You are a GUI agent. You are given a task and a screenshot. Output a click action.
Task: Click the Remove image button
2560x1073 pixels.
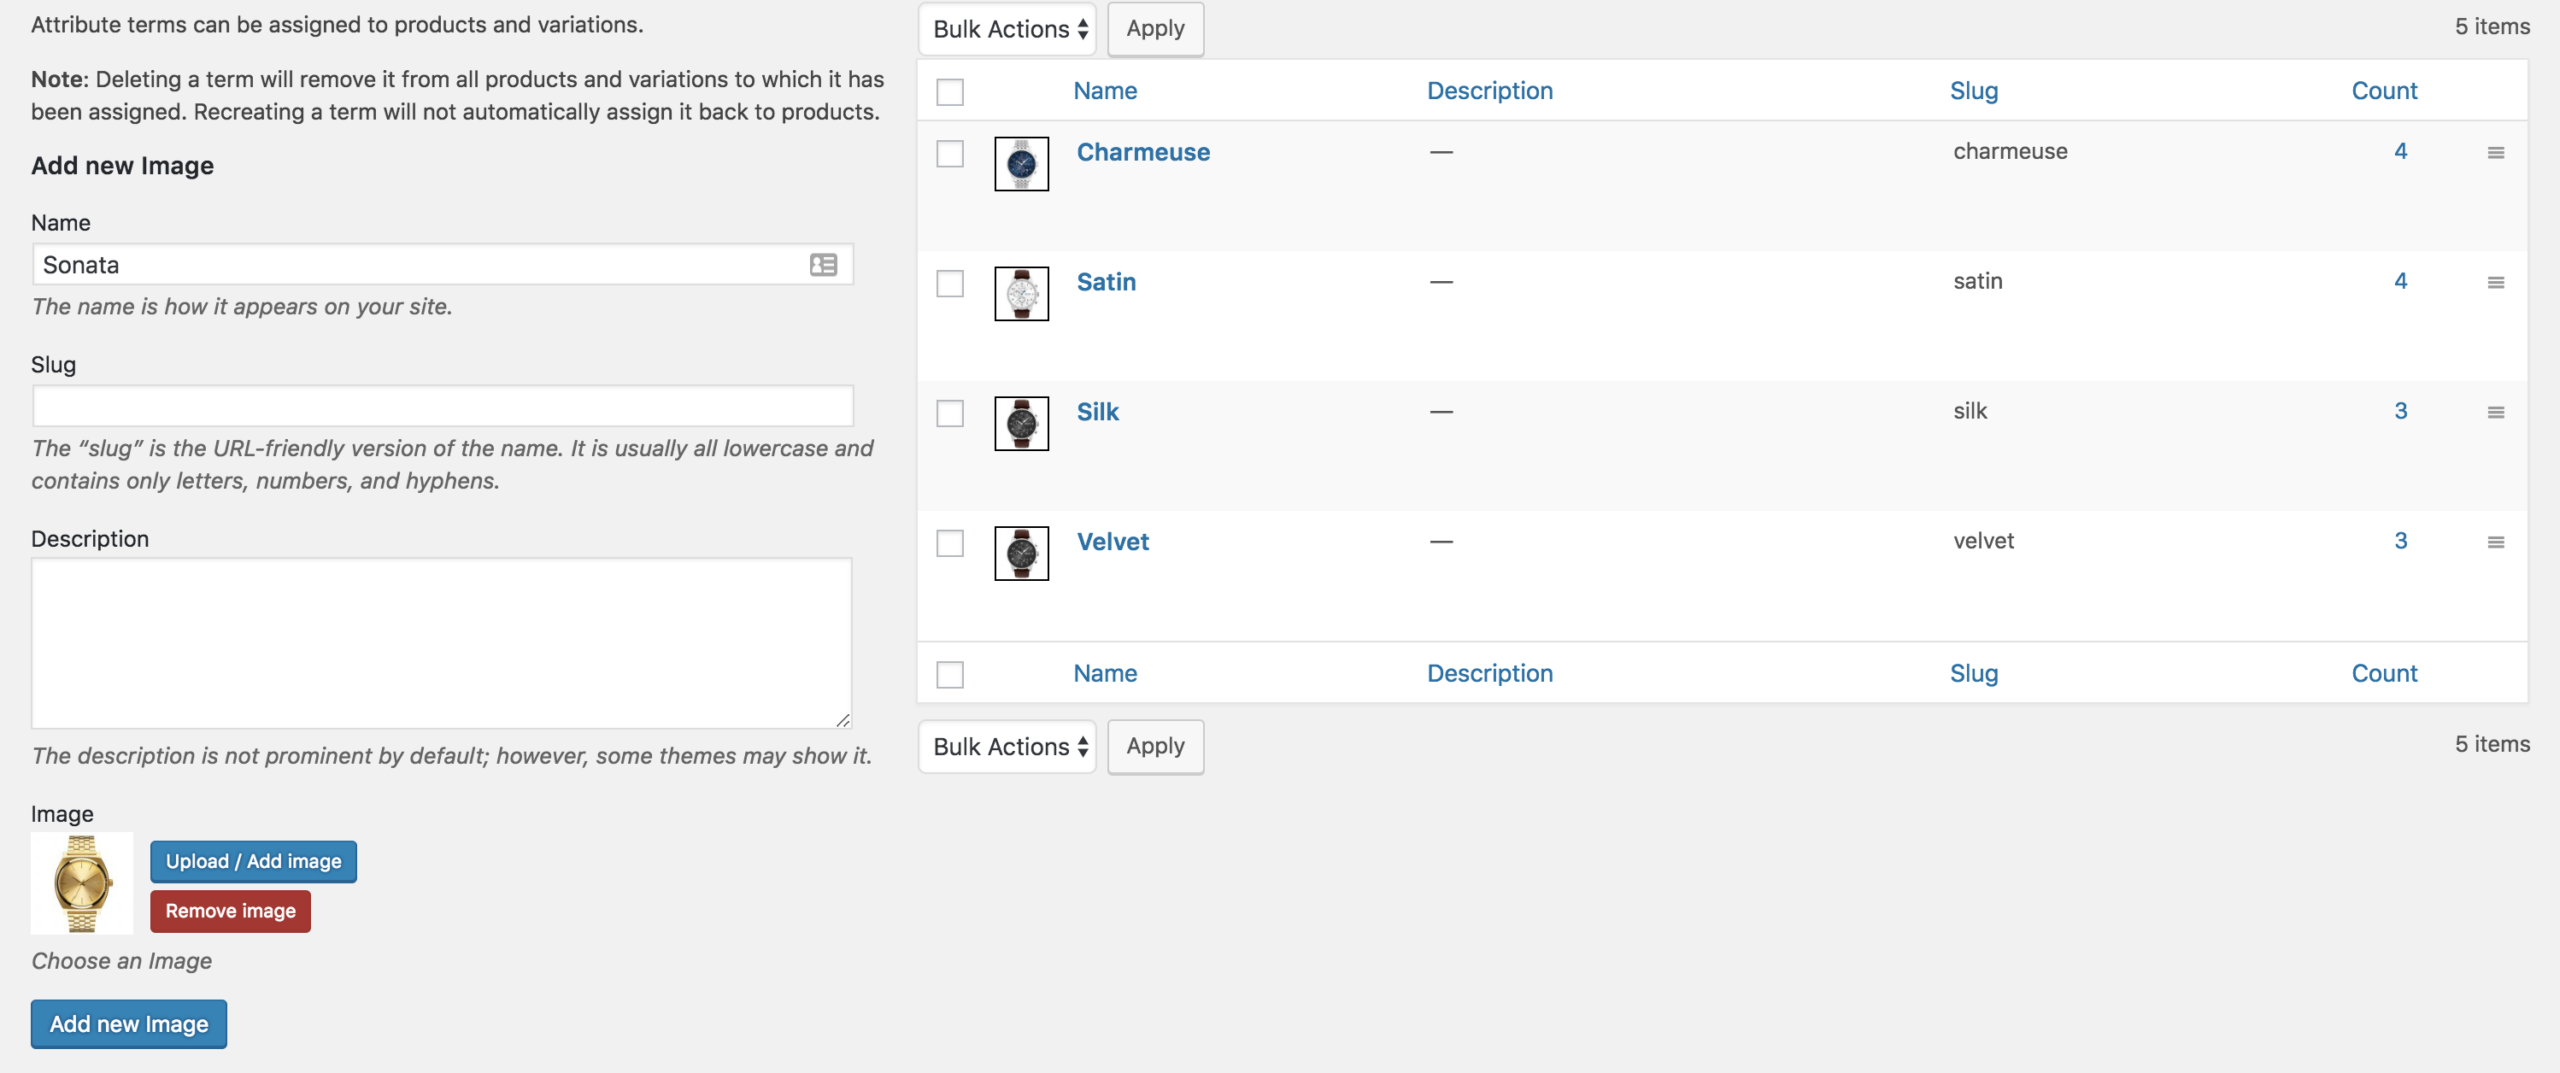pos(230,911)
